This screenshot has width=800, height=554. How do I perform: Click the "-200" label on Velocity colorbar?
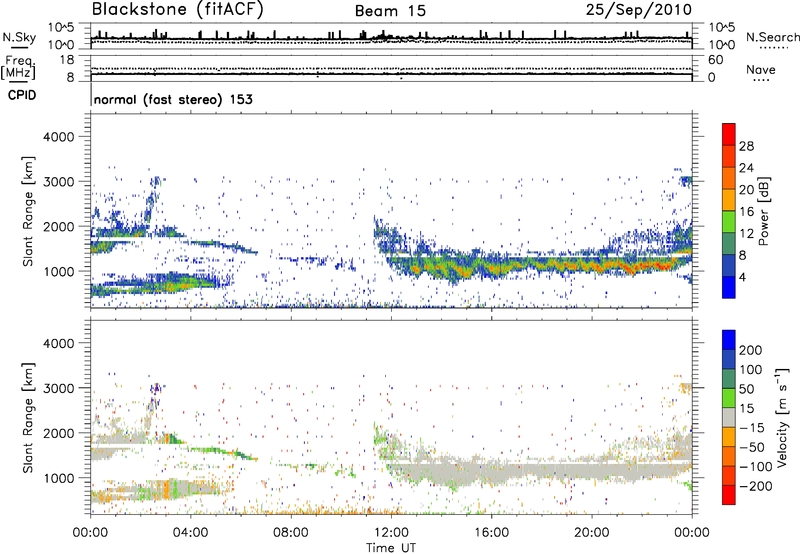point(755,486)
